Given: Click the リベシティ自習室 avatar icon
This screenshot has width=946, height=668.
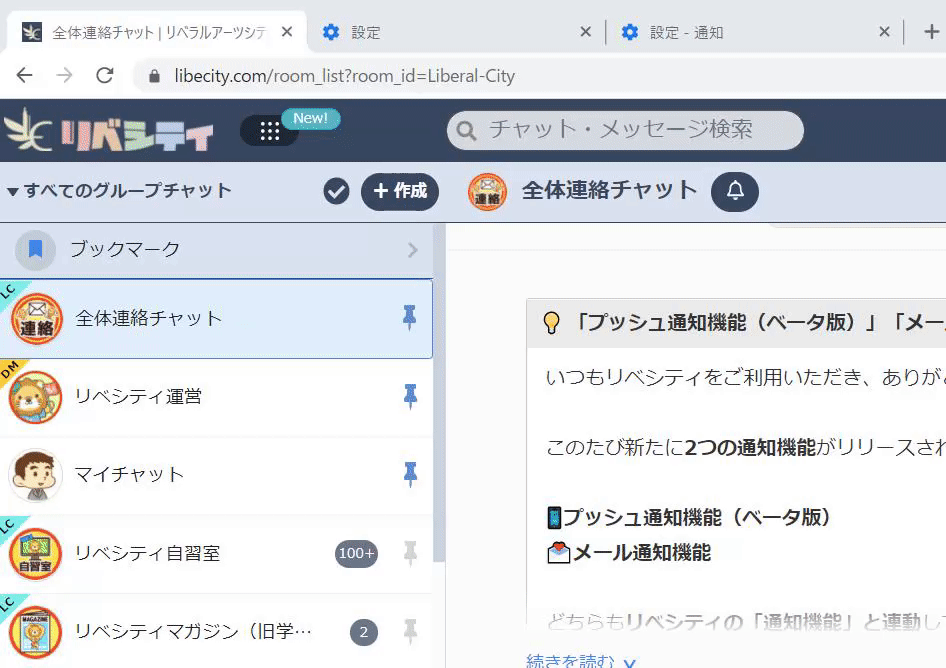Looking at the screenshot, I should coord(36,554).
